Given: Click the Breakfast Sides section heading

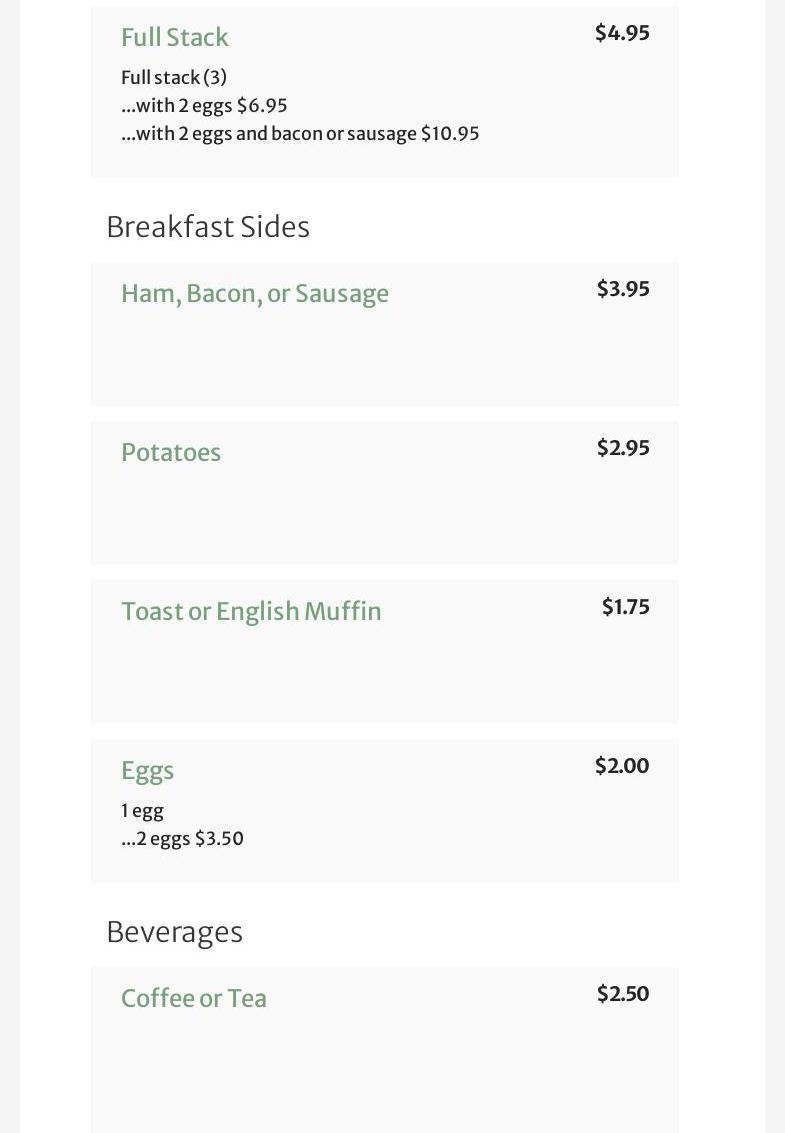Looking at the screenshot, I should [x=208, y=227].
